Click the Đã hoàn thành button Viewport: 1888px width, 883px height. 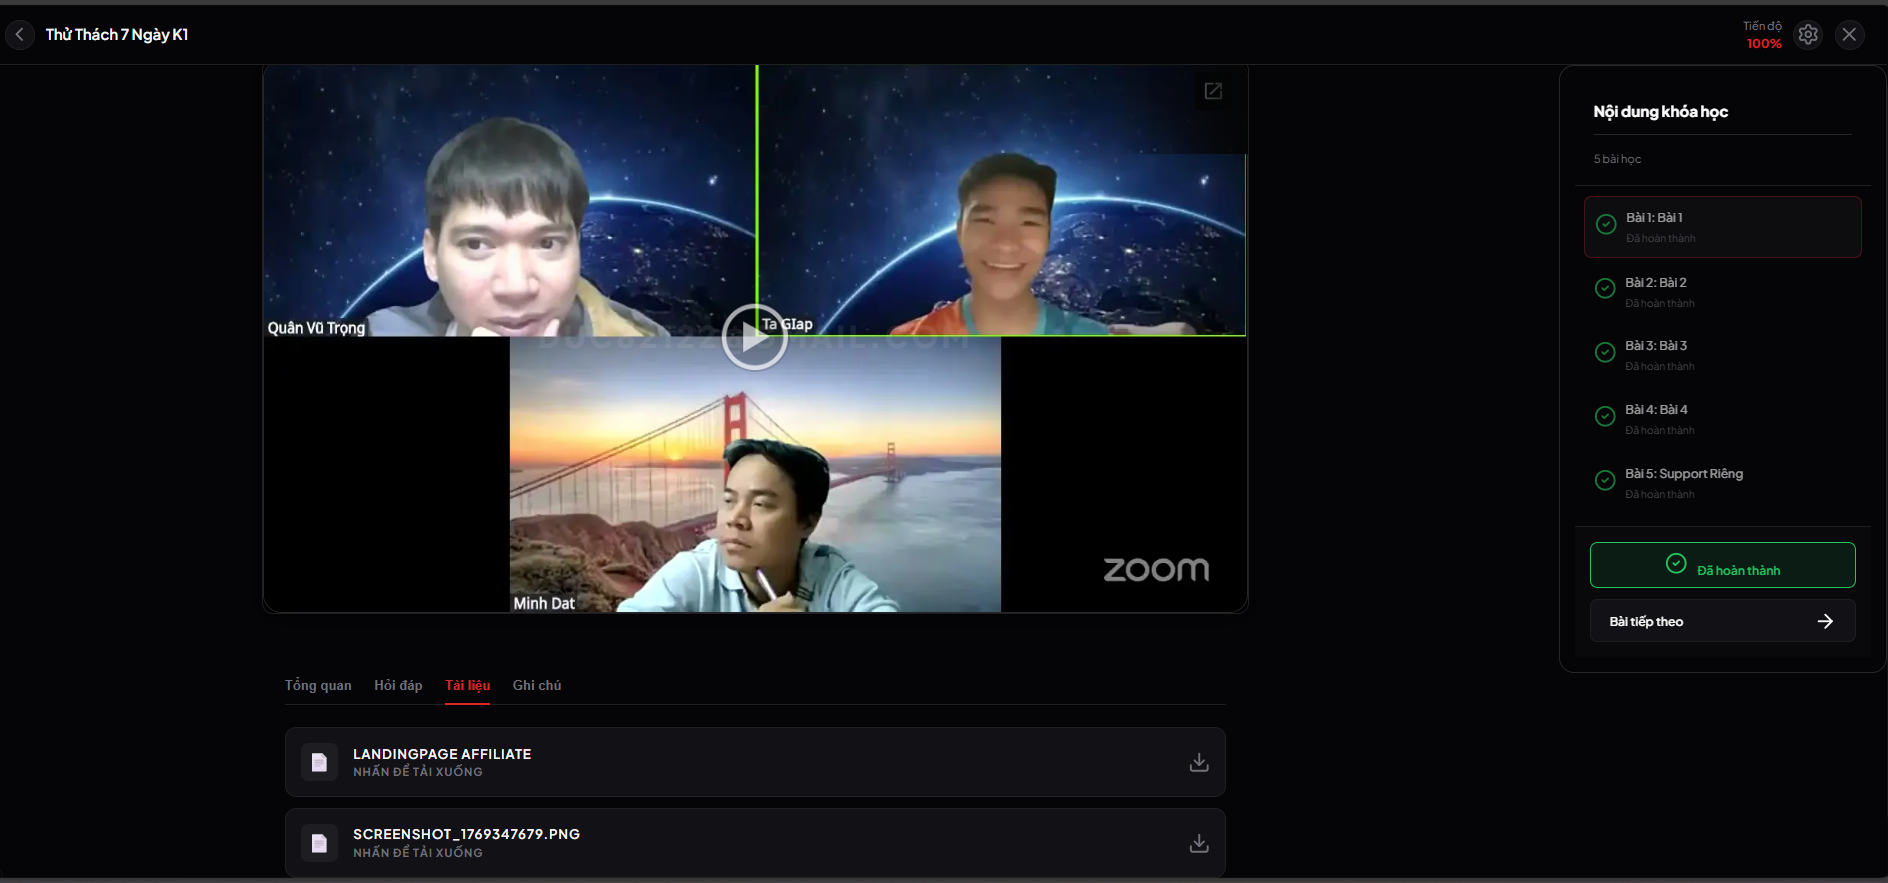click(1722, 565)
